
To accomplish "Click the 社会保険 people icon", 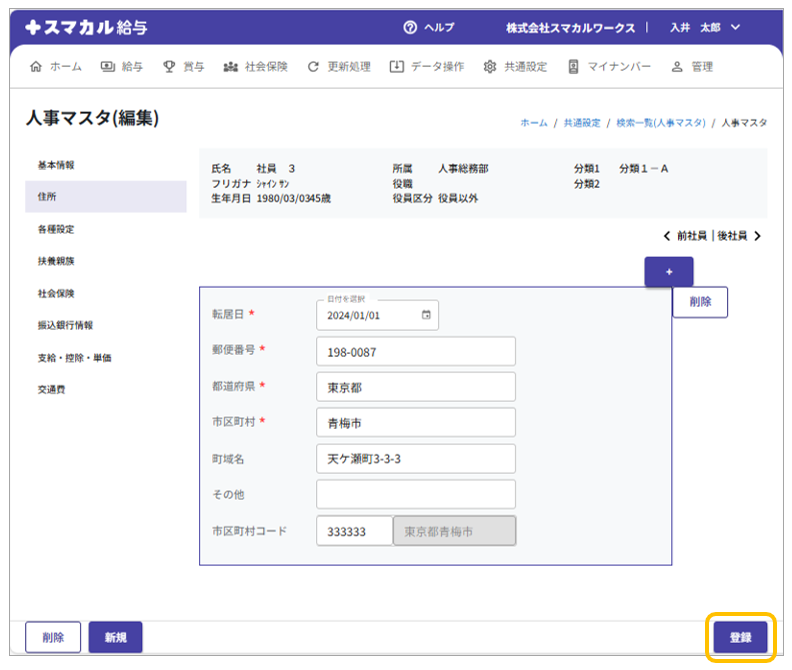I will point(230,67).
